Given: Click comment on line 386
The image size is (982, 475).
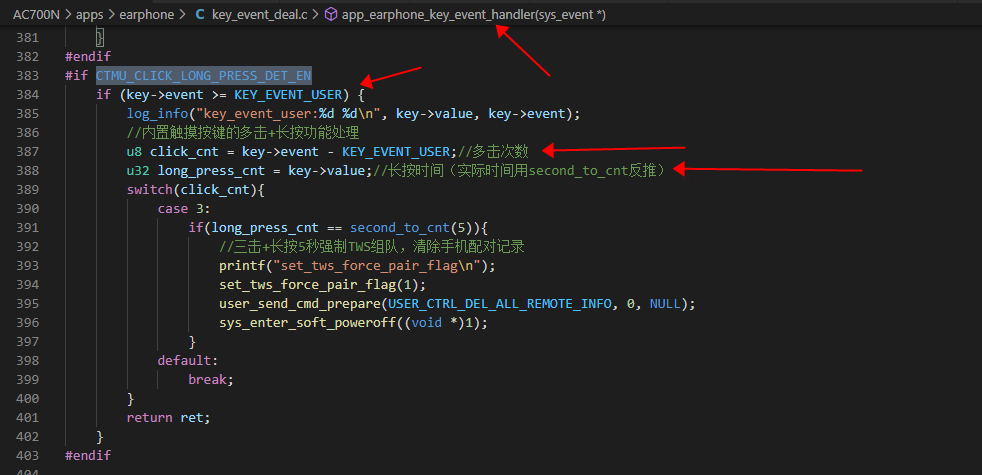Looking at the screenshot, I should [242, 133].
